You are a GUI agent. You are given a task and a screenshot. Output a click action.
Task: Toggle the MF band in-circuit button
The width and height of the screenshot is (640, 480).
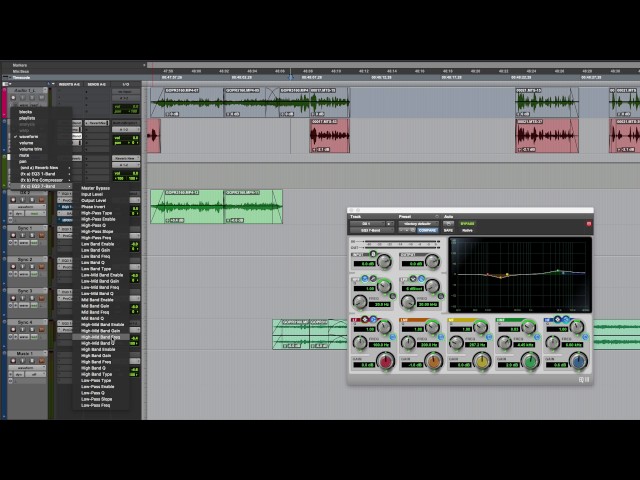pyautogui.click(x=489, y=337)
